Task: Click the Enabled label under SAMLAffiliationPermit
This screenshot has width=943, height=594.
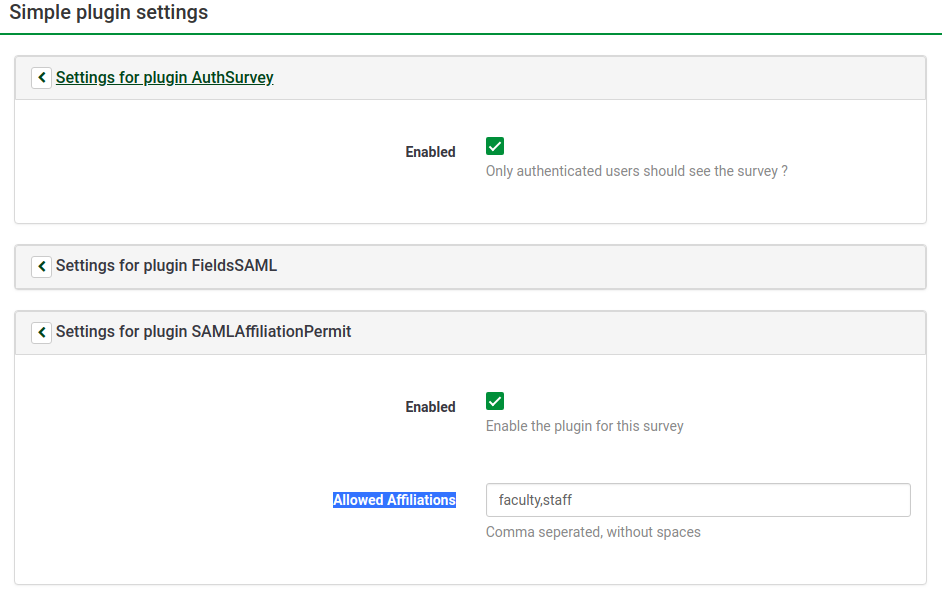Action: (430, 407)
